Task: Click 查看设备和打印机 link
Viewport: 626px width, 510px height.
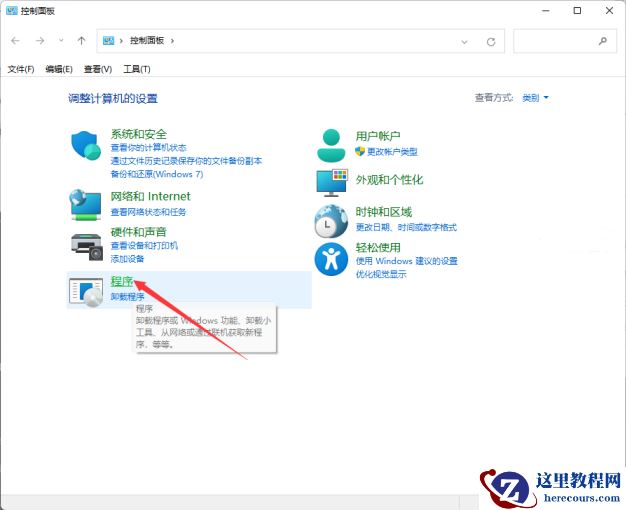Action: tap(144, 246)
